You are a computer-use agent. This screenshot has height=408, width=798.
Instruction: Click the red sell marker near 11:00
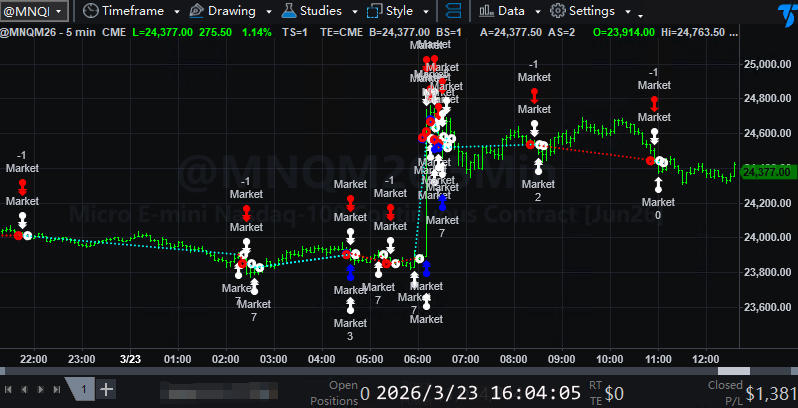[x=654, y=102]
